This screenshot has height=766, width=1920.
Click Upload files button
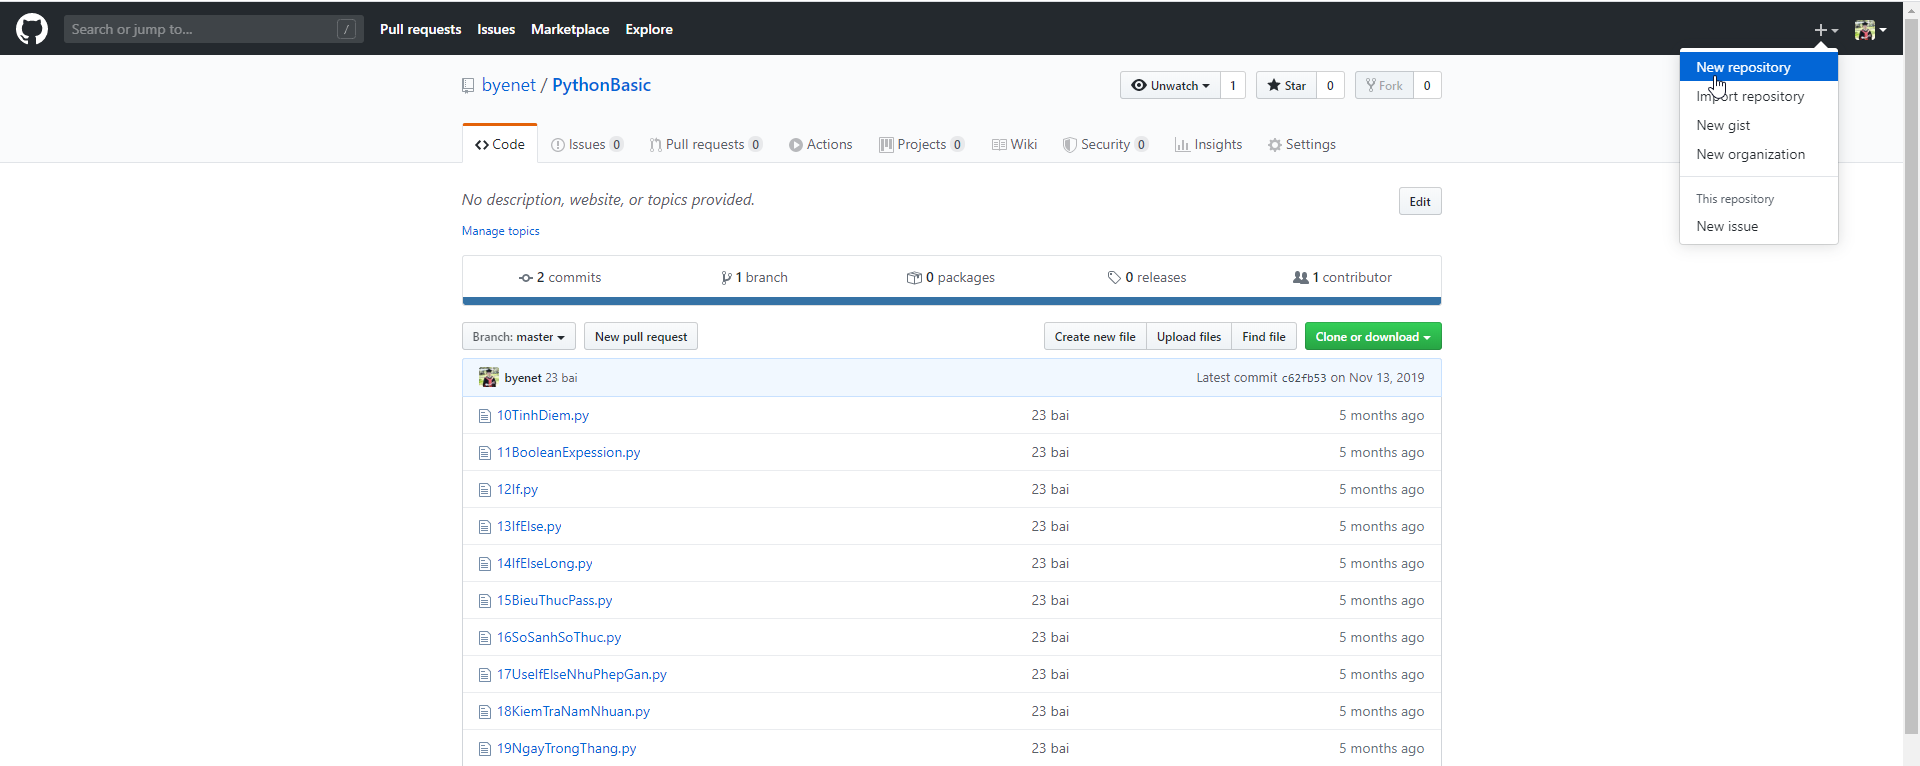pos(1189,337)
